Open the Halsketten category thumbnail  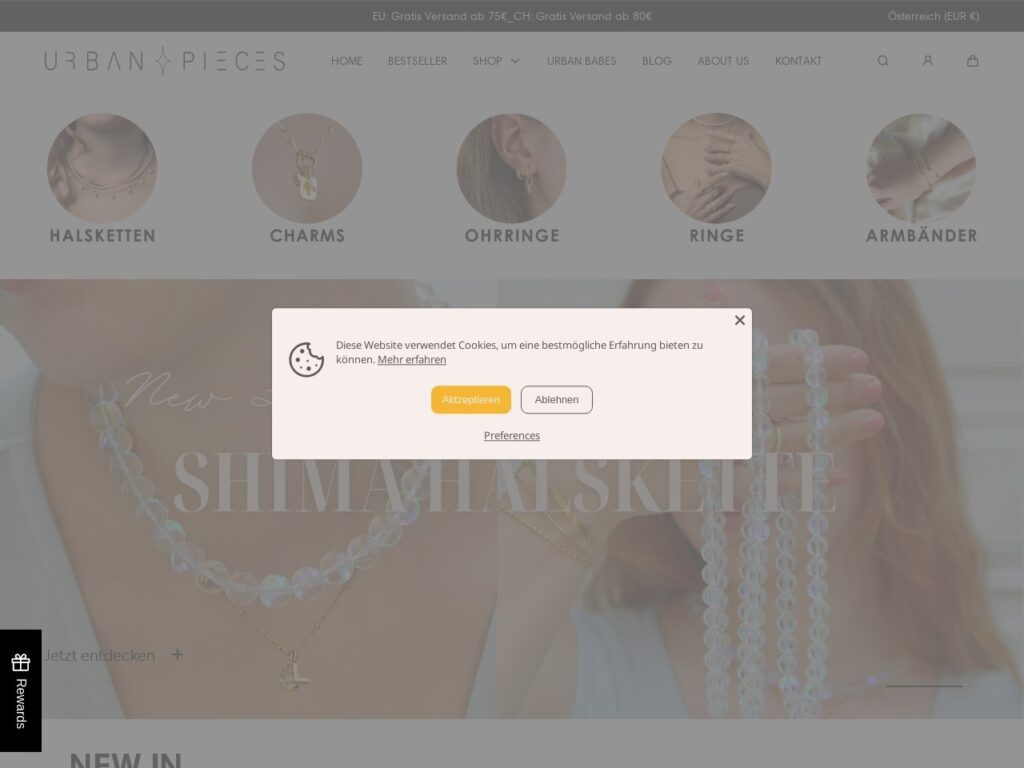point(103,168)
